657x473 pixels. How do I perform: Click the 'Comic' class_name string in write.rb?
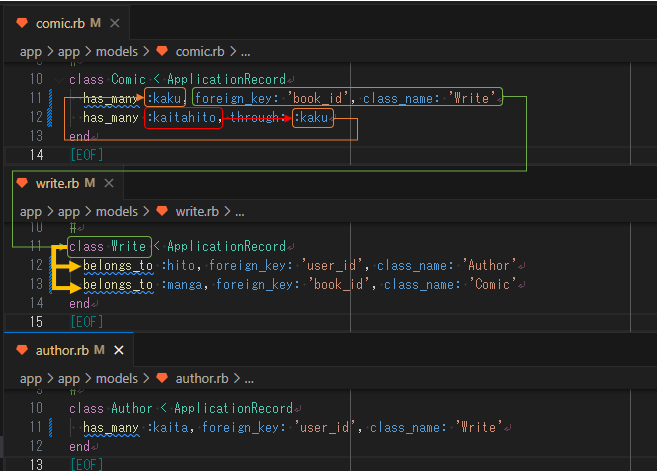pos(492,285)
